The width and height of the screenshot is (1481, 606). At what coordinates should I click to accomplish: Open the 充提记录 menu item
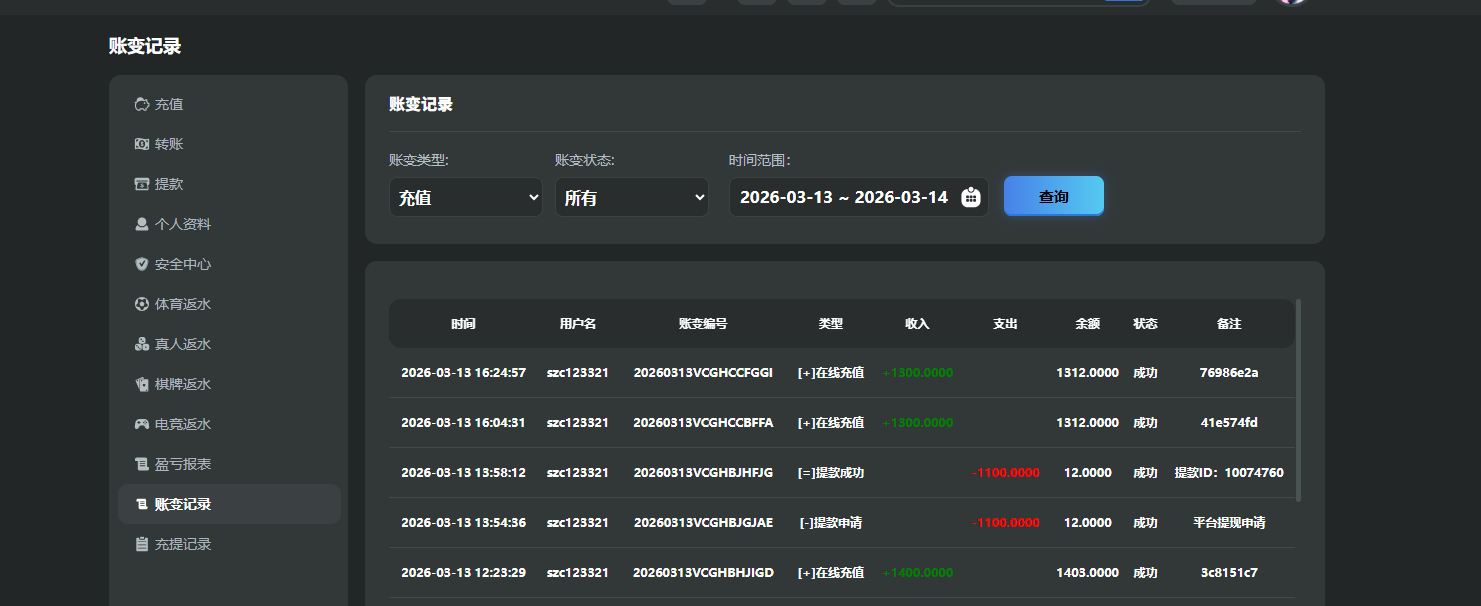coord(182,544)
